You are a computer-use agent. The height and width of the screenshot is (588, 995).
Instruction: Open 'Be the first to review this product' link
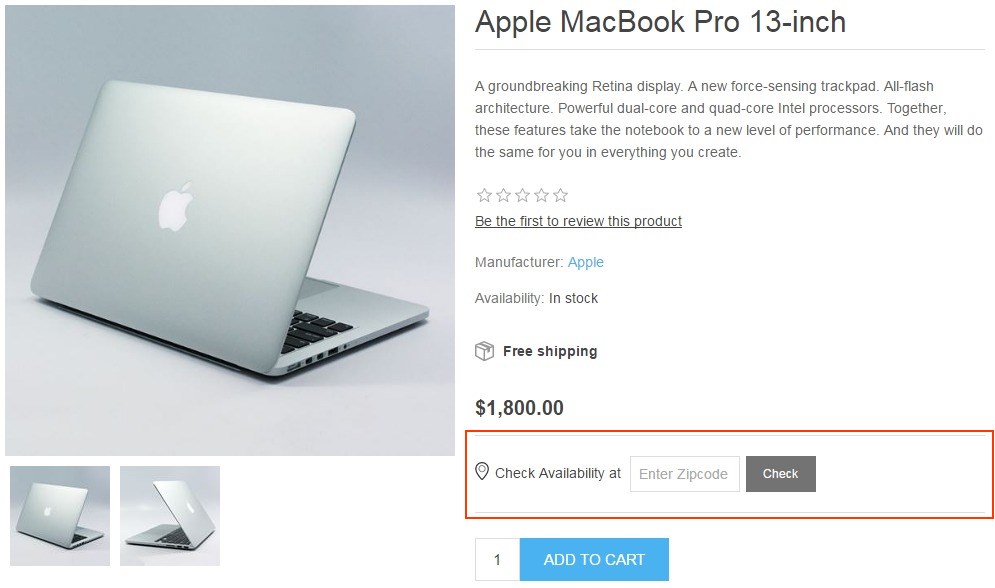[578, 221]
